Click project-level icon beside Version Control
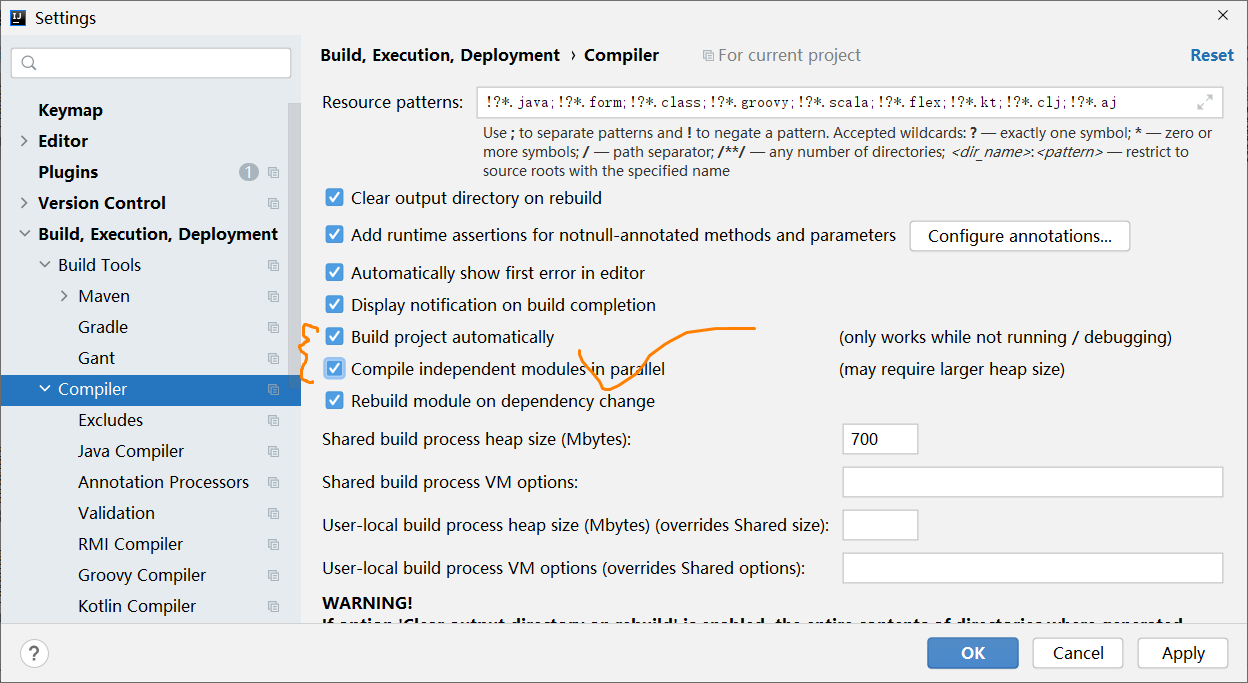Screen dimensions: 1248x683 click(x=273, y=203)
